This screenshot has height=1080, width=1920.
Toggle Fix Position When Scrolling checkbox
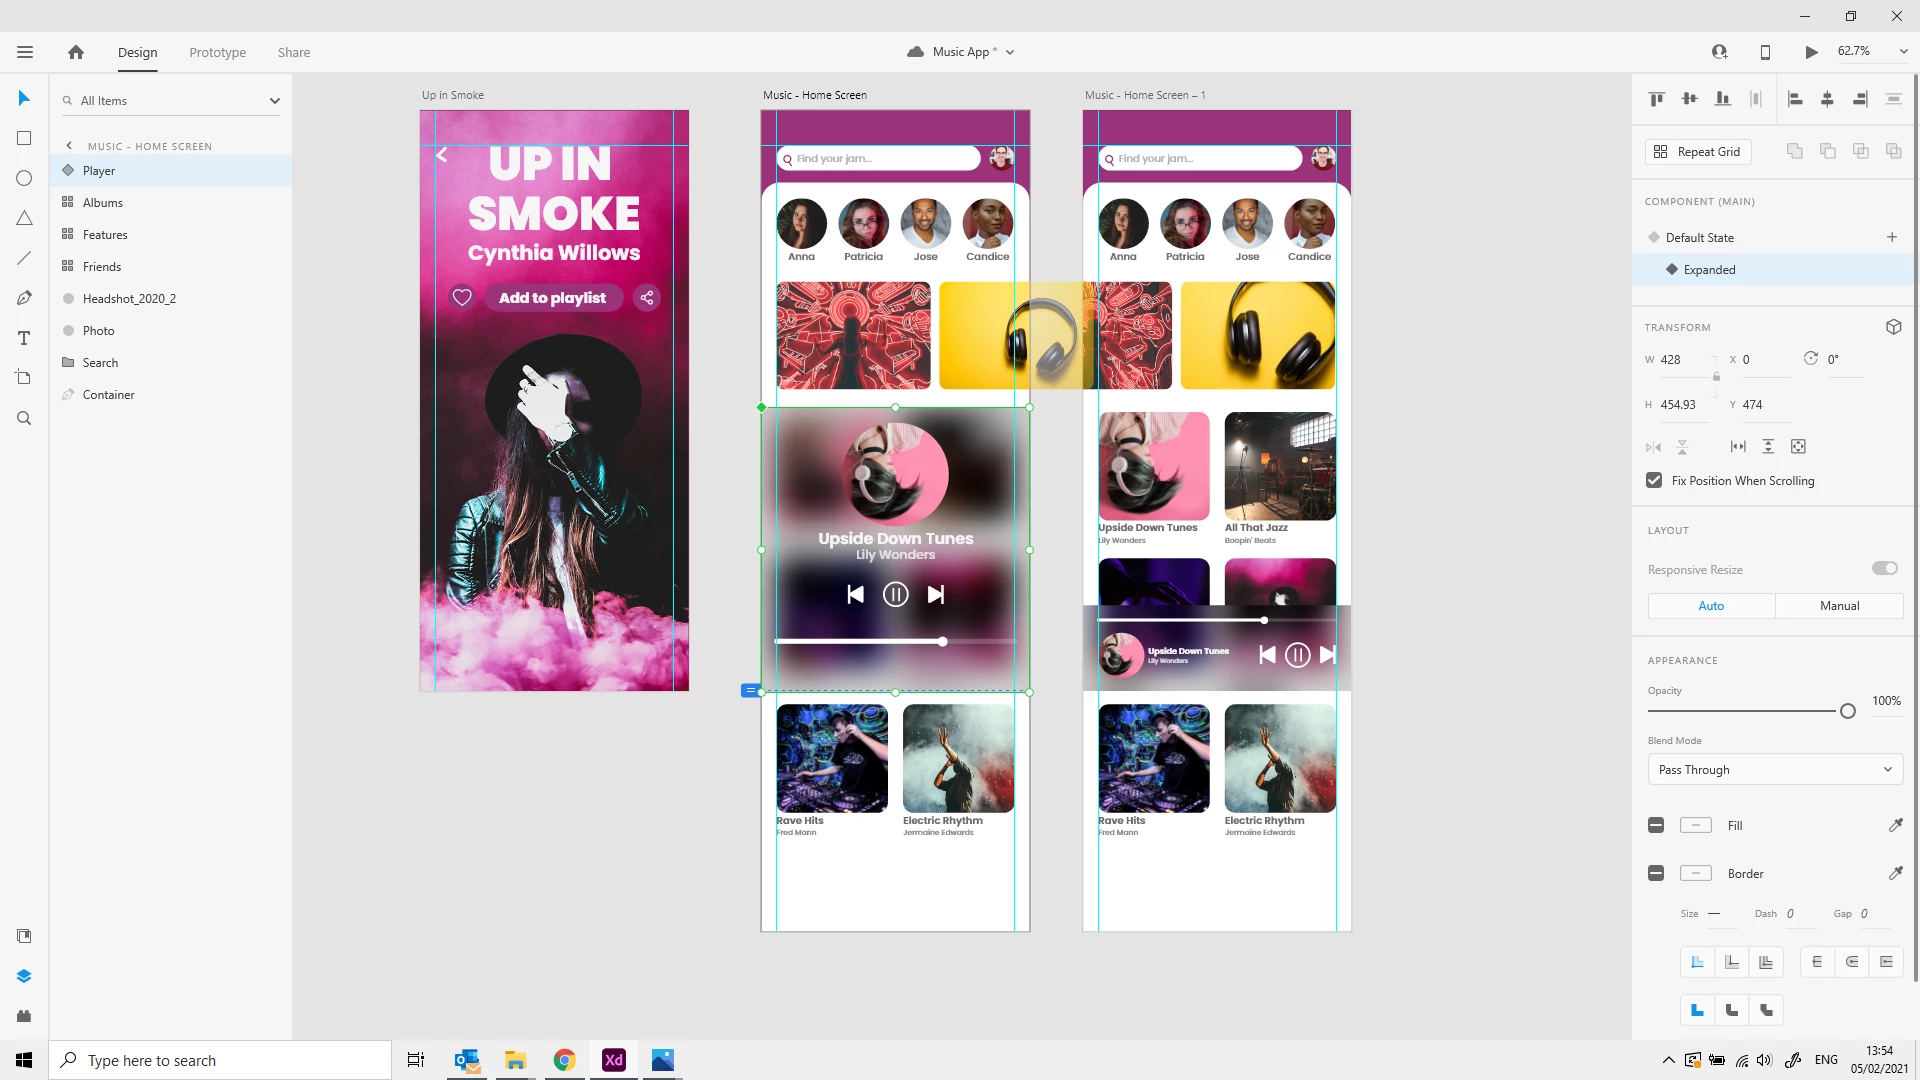click(x=1654, y=480)
